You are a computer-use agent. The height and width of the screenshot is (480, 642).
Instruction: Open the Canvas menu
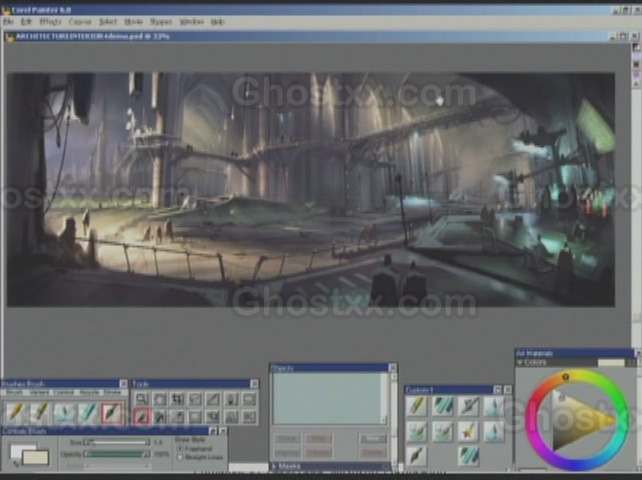click(80, 22)
